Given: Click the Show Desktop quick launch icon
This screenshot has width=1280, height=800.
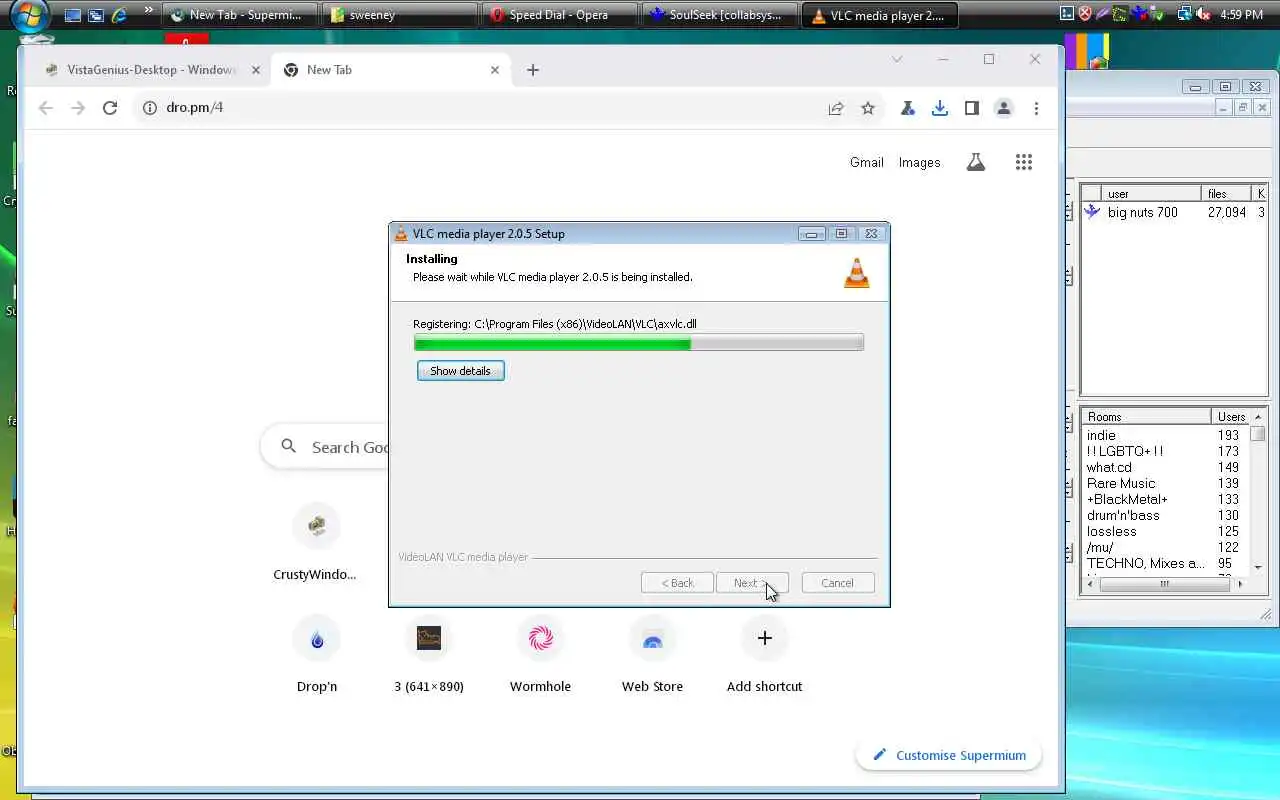Looking at the screenshot, I should [x=73, y=15].
